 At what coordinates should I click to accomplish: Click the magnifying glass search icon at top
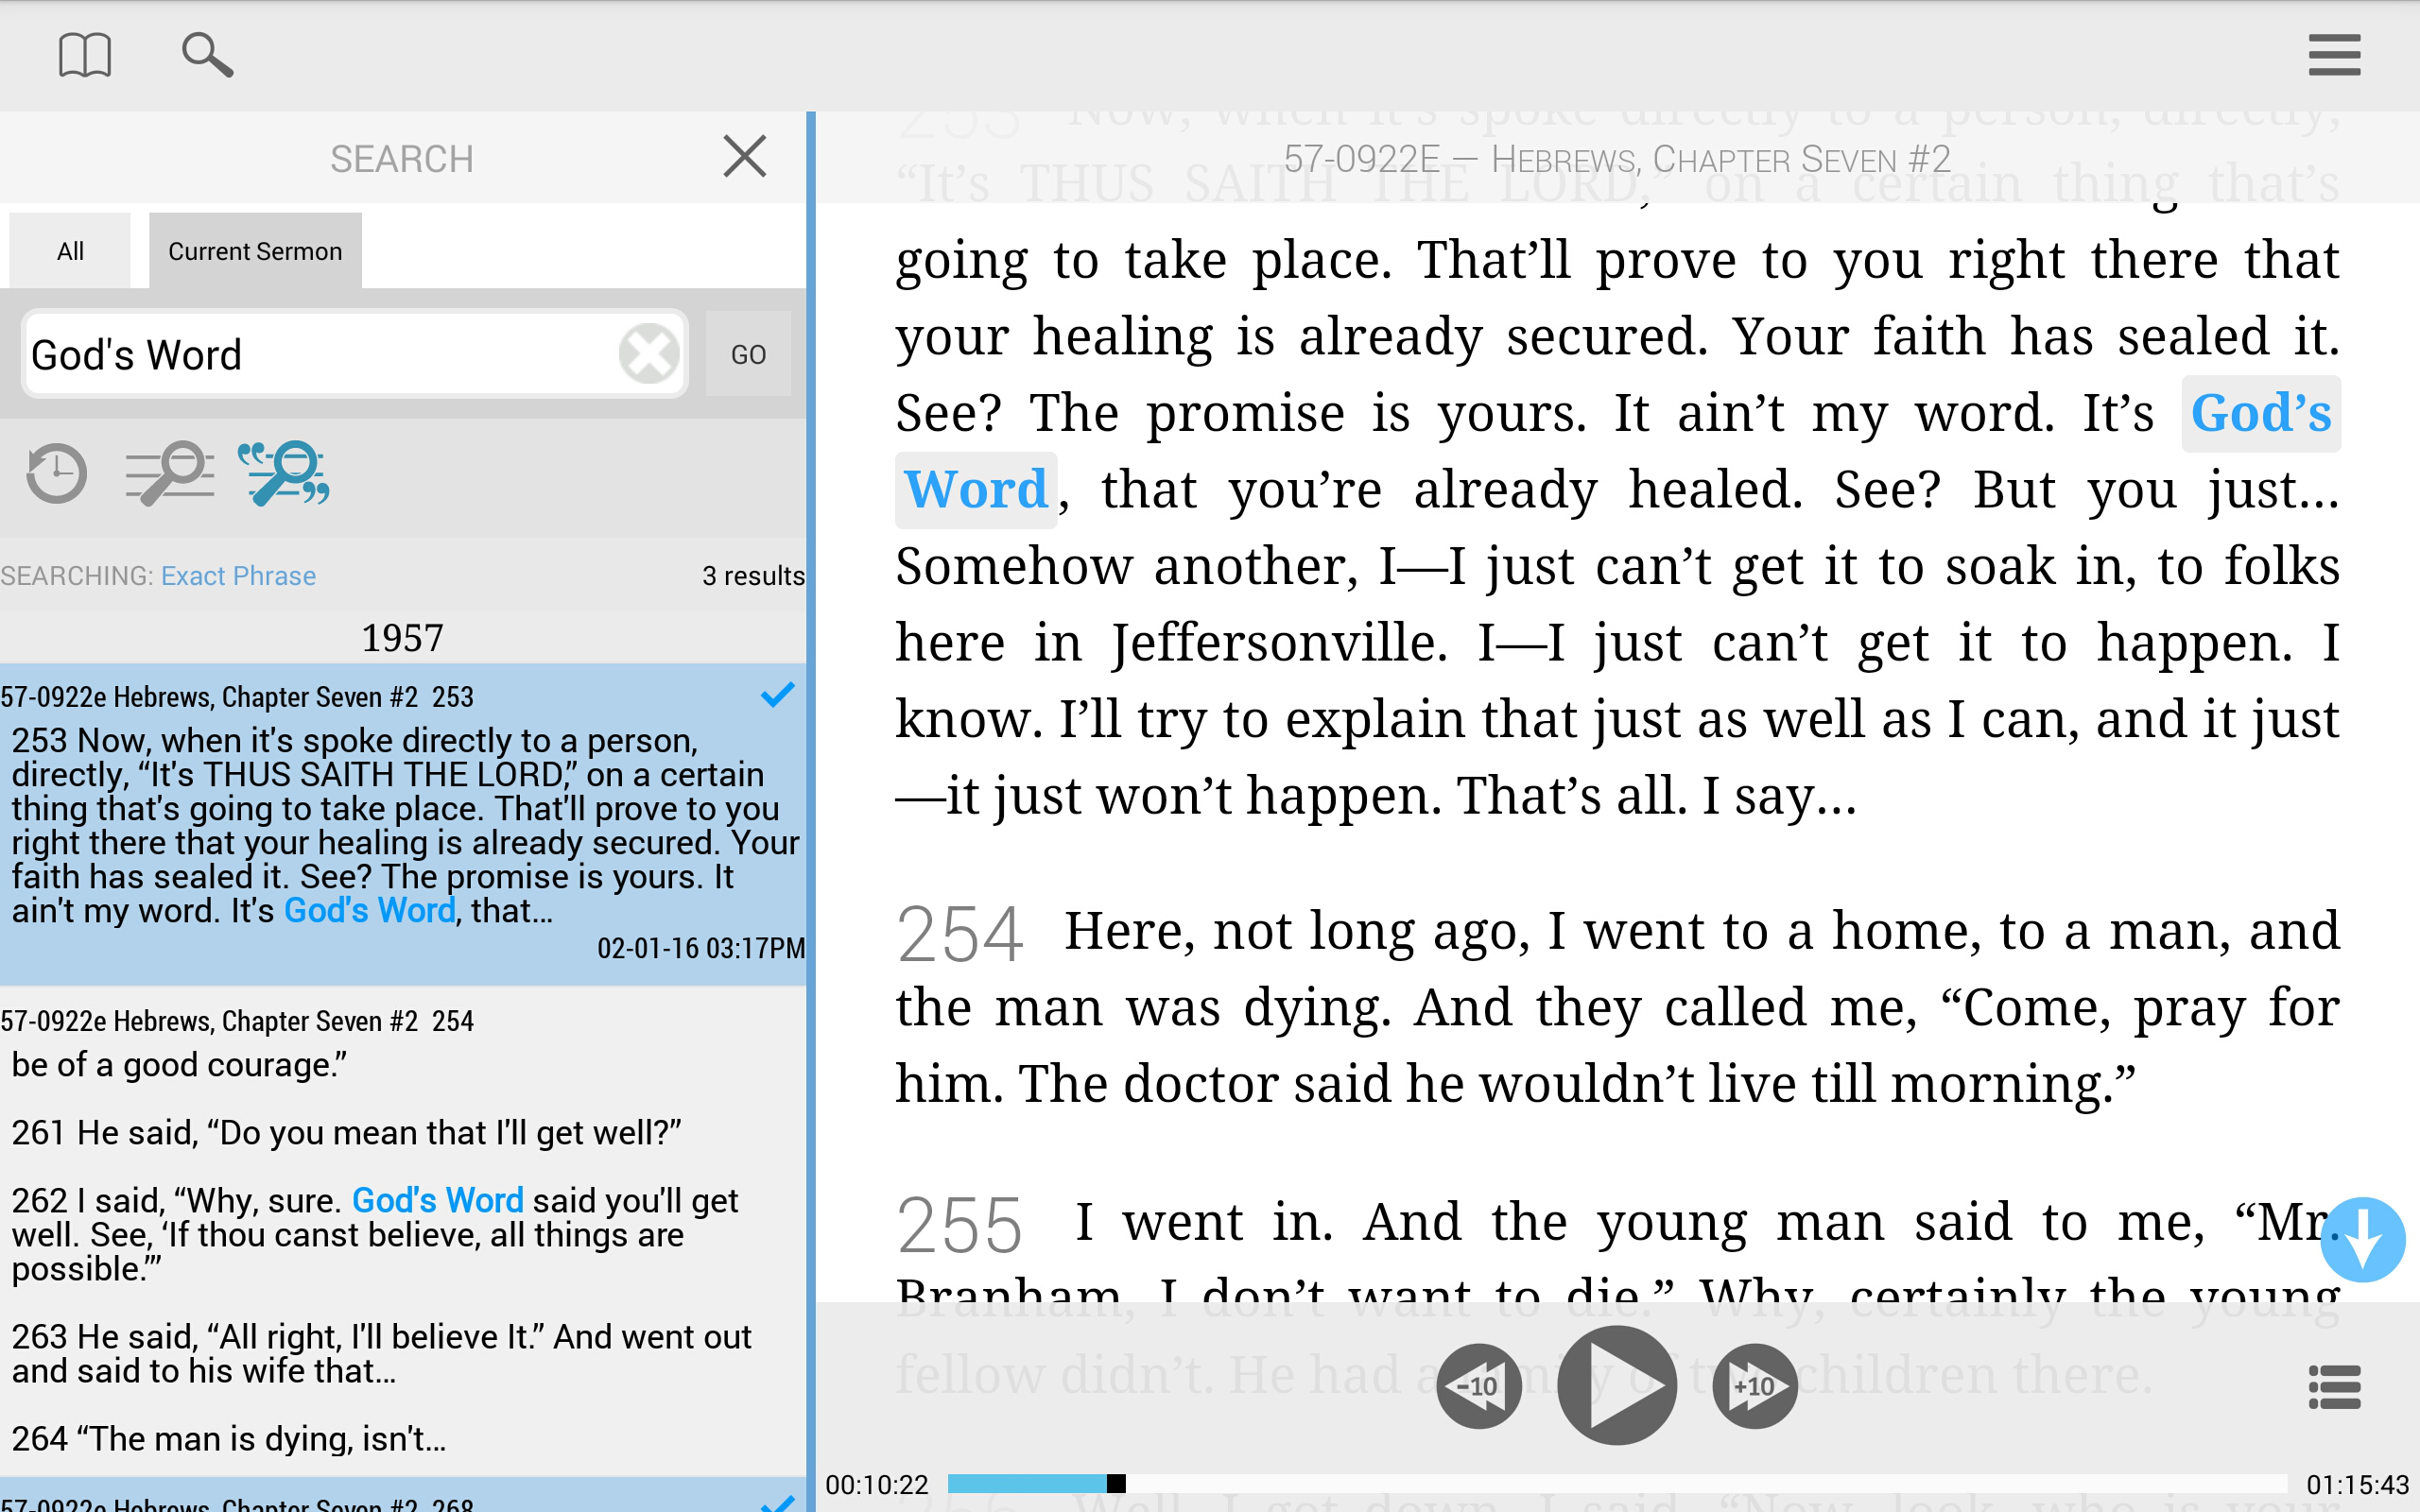208,55
